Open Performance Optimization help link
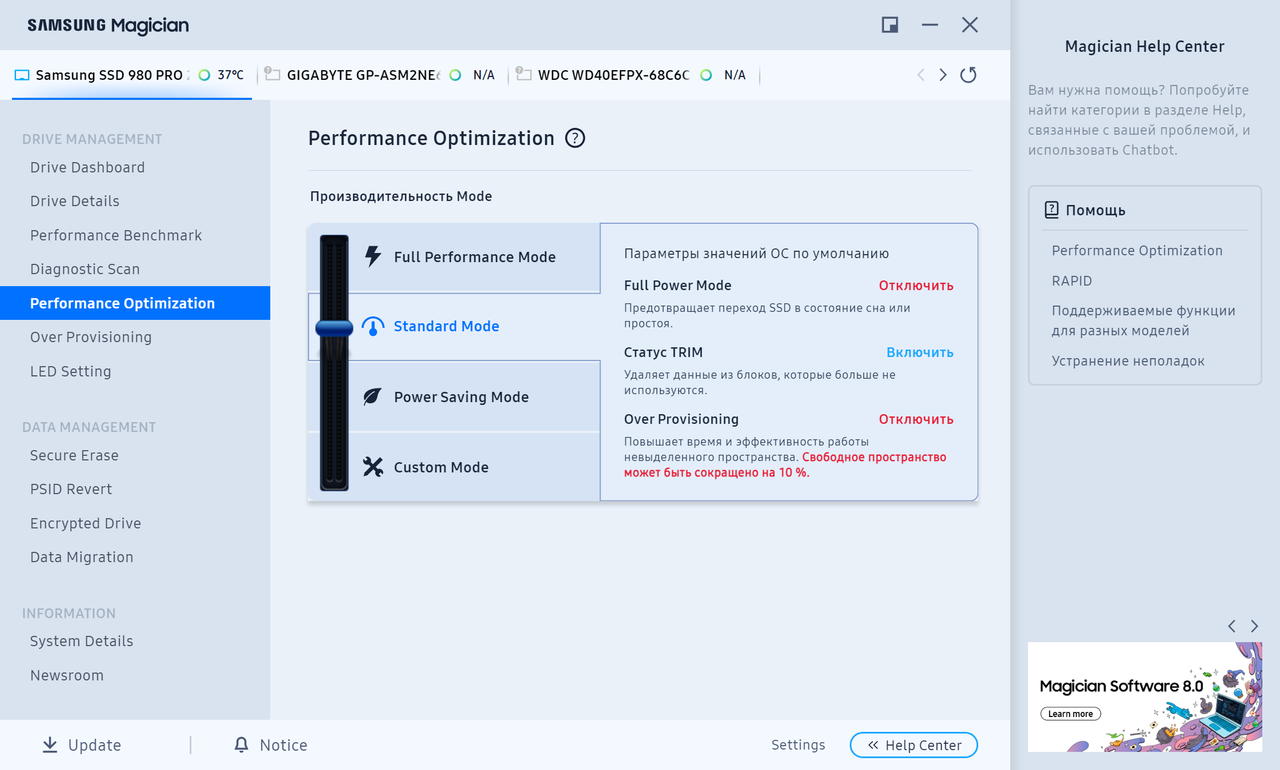The width and height of the screenshot is (1280, 770). click(1137, 250)
